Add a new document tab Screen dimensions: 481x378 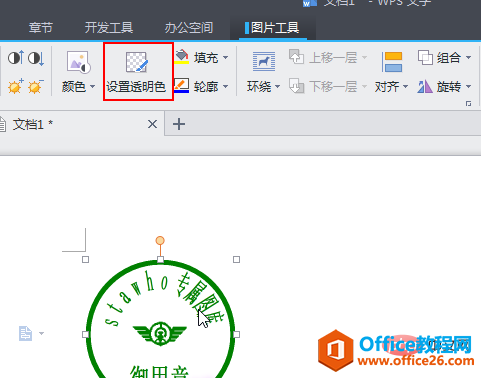(x=179, y=124)
